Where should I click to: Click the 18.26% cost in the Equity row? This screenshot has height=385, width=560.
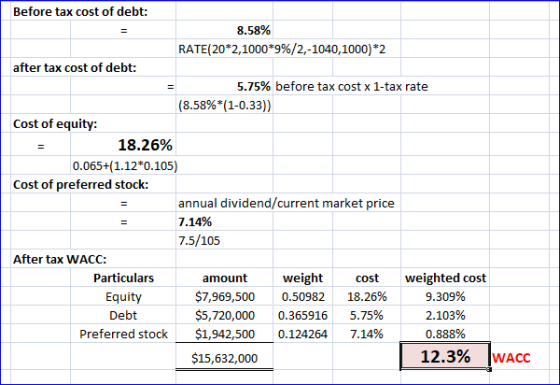367,297
